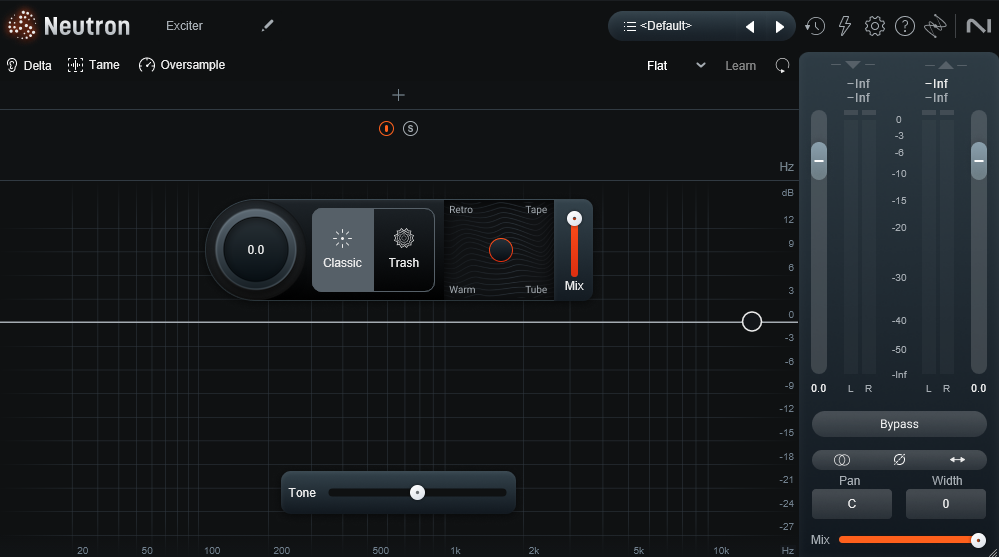Toggle the phase invert icon
The width and height of the screenshot is (999, 557).
(x=899, y=459)
